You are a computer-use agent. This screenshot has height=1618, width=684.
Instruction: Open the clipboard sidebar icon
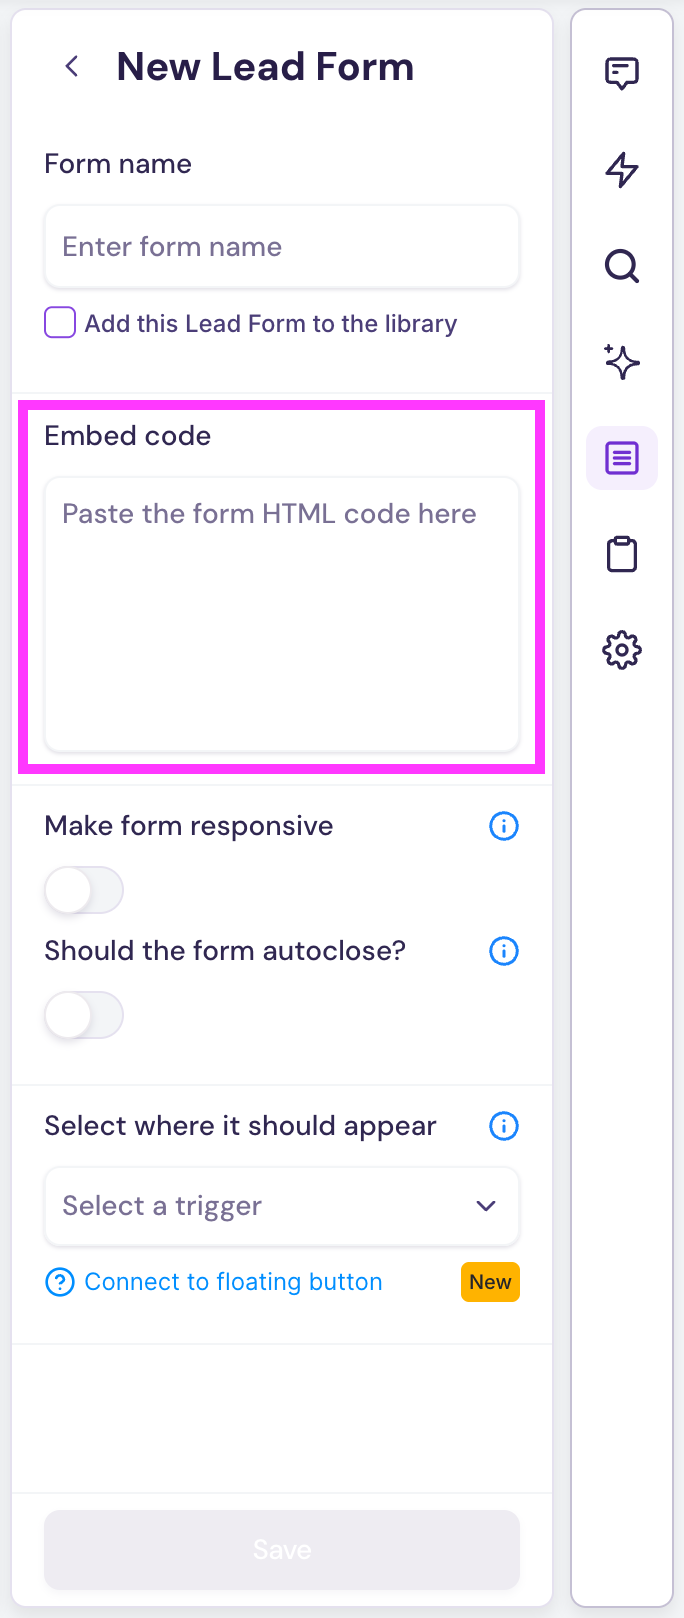coord(622,554)
